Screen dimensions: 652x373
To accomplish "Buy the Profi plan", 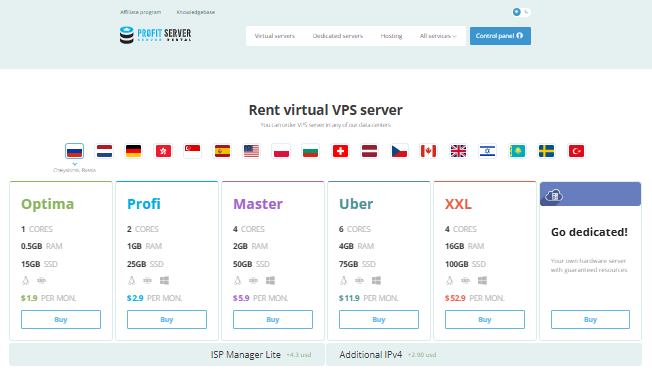I will (167, 319).
